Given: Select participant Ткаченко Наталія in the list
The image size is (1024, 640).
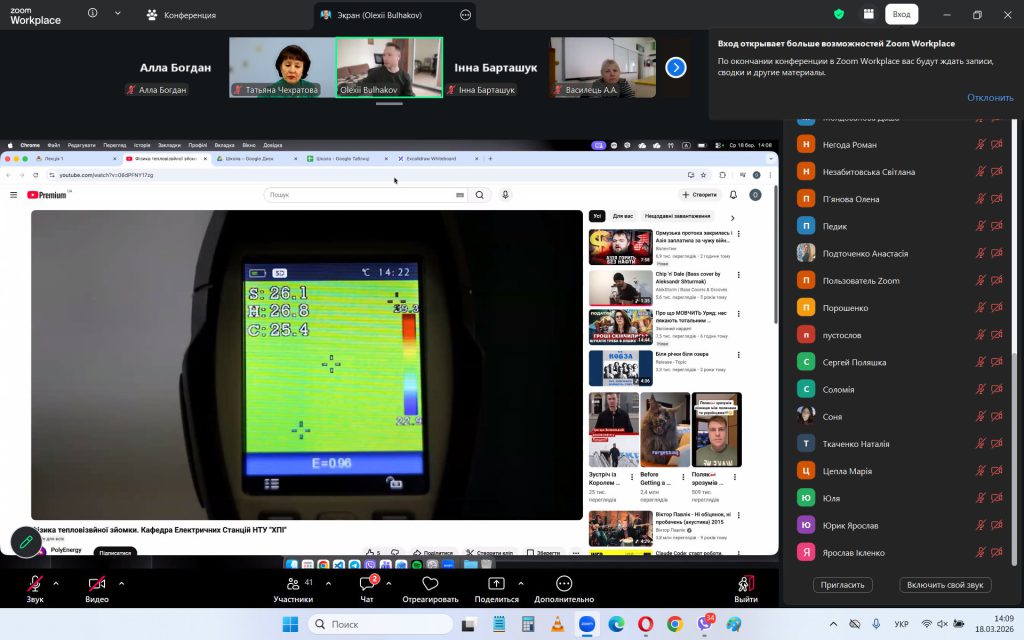Looking at the screenshot, I should (x=901, y=444).
